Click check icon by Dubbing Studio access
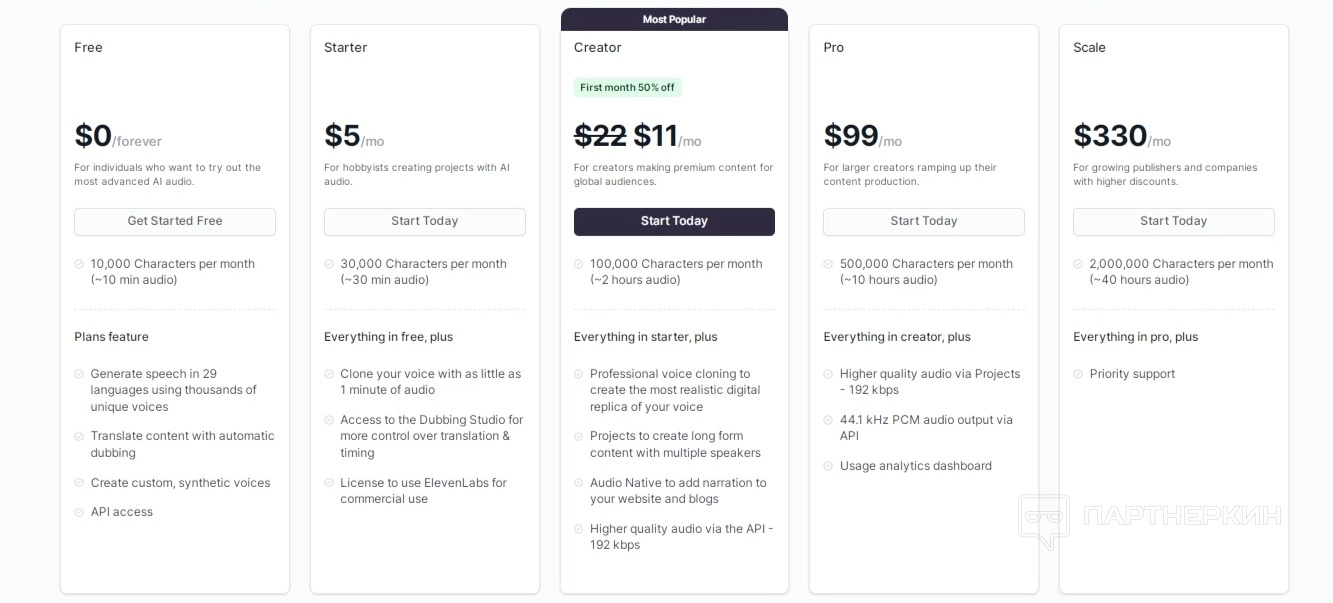The image size is (1333, 603). click(x=329, y=420)
